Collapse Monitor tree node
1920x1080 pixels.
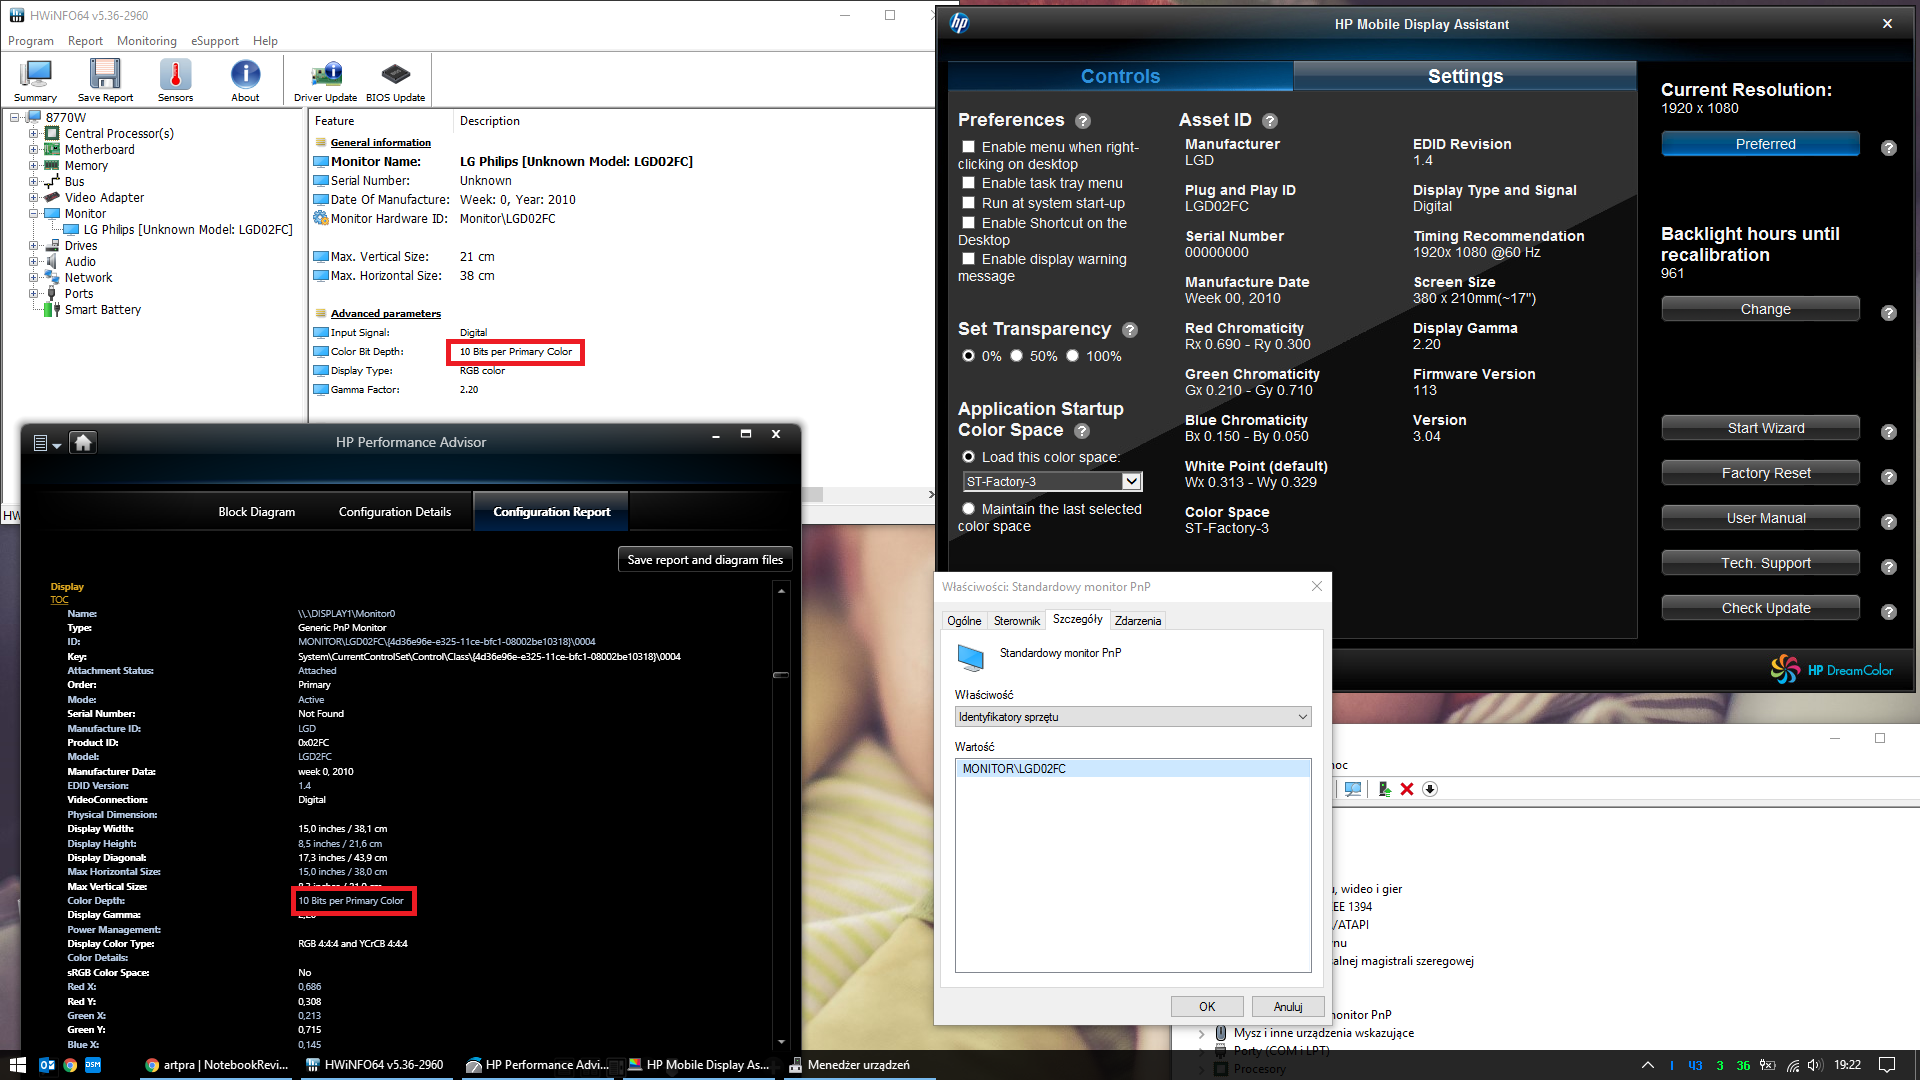click(34, 214)
